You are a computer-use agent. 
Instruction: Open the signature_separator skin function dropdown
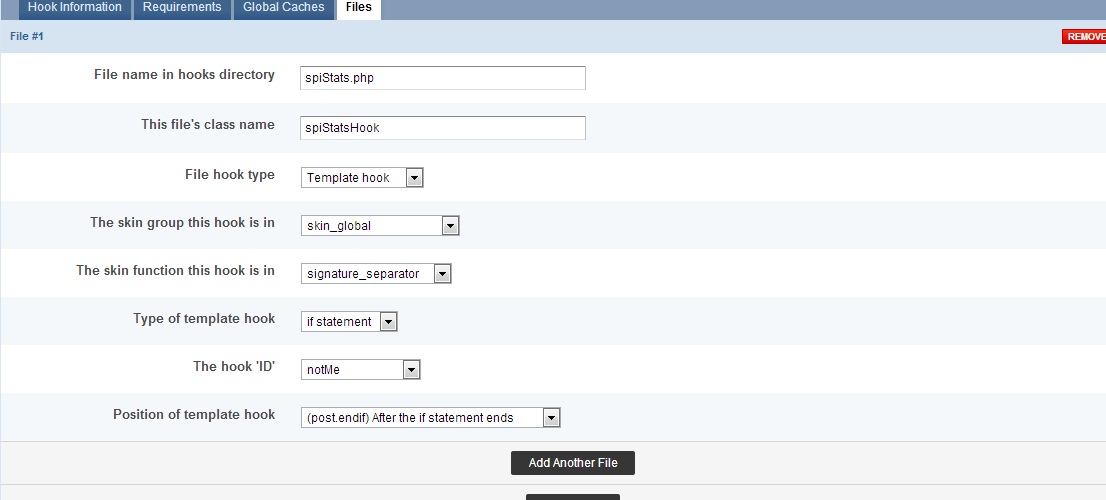coord(376,274)
